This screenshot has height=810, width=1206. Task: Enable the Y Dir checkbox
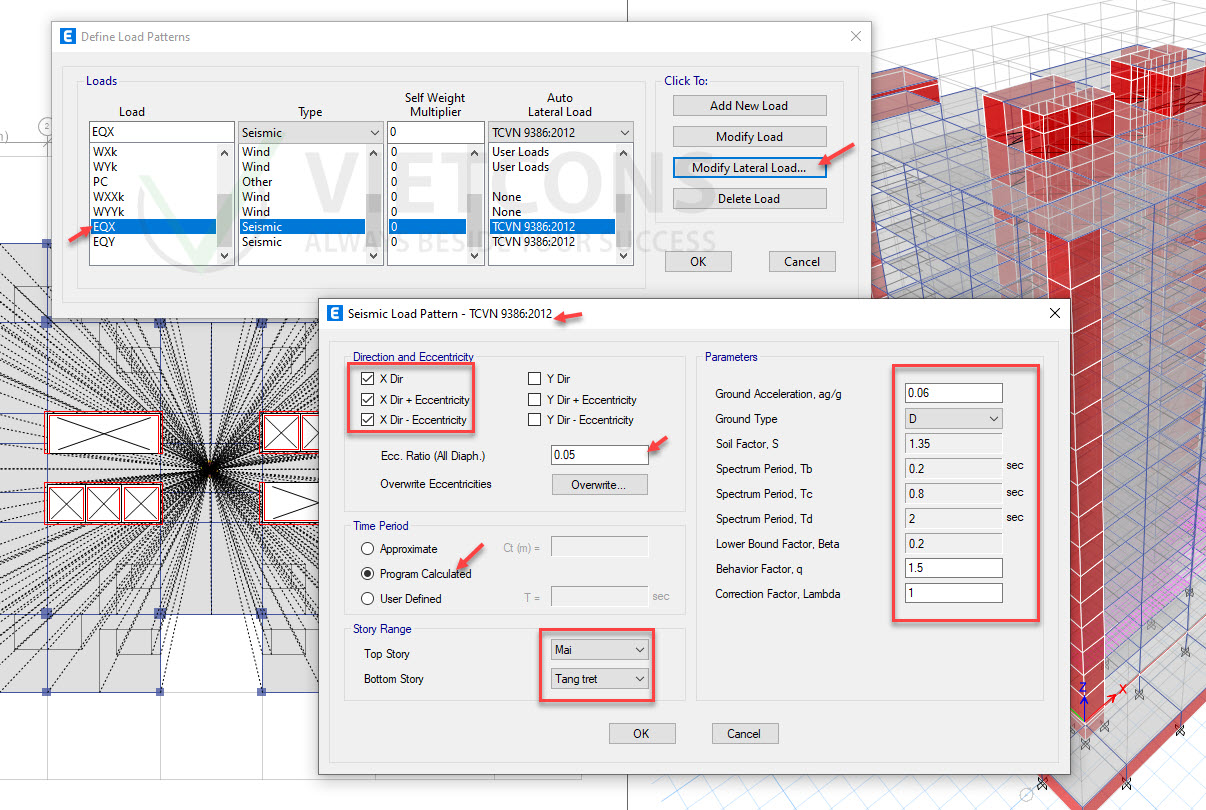coord(535,379)
